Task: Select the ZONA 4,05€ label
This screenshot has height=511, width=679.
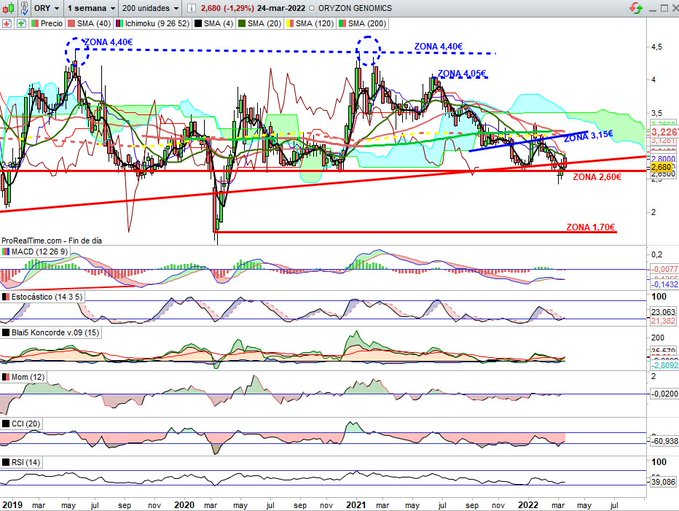Action: [x=462, y=74]
